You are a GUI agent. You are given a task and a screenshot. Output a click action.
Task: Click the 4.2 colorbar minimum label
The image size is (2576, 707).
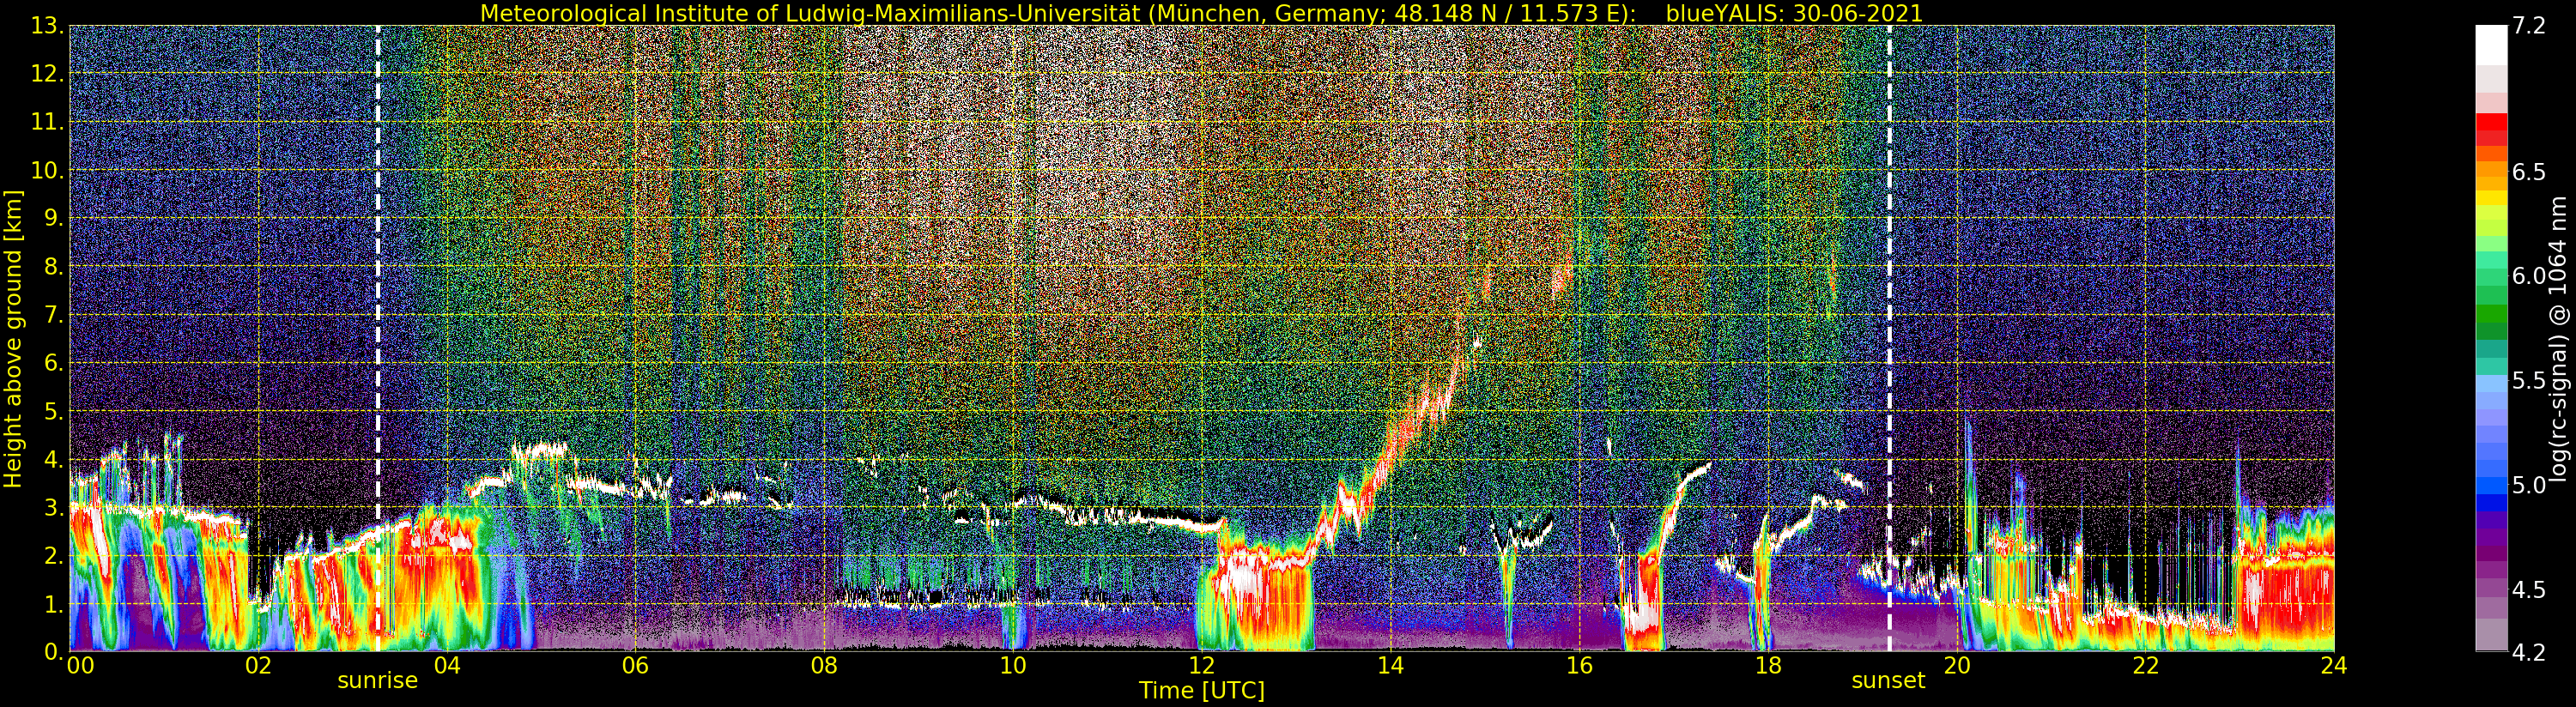click(x=2530, y=652)
